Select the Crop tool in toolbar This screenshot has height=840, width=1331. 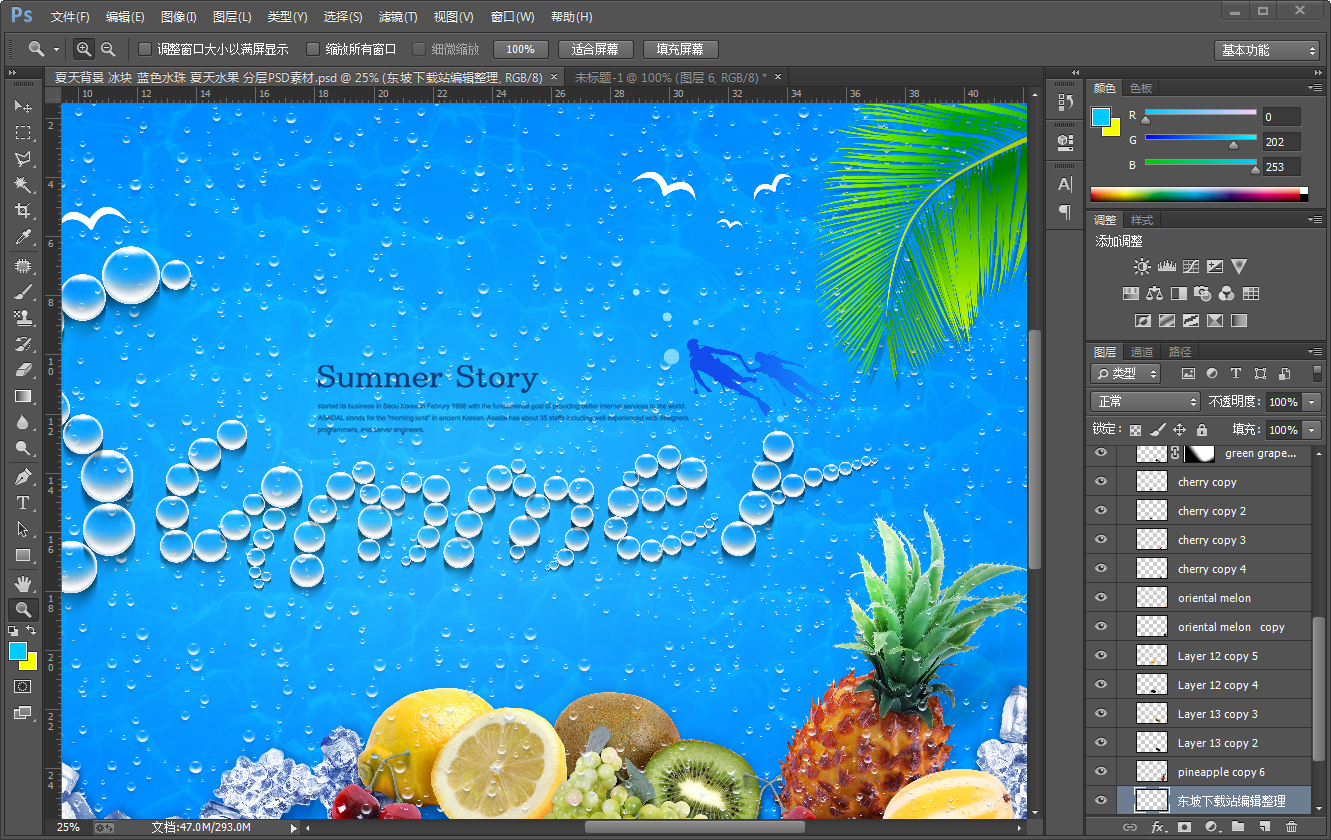pyautogui.click(x=22, y=211)
